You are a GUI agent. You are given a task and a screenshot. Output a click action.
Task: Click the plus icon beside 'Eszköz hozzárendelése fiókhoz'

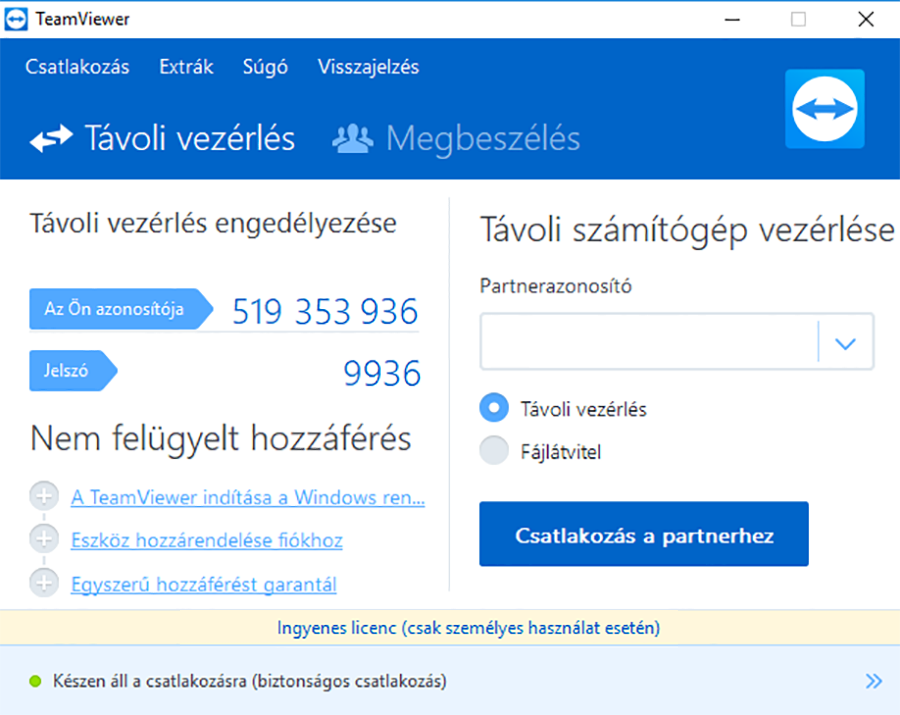click(x=44, y=539)
